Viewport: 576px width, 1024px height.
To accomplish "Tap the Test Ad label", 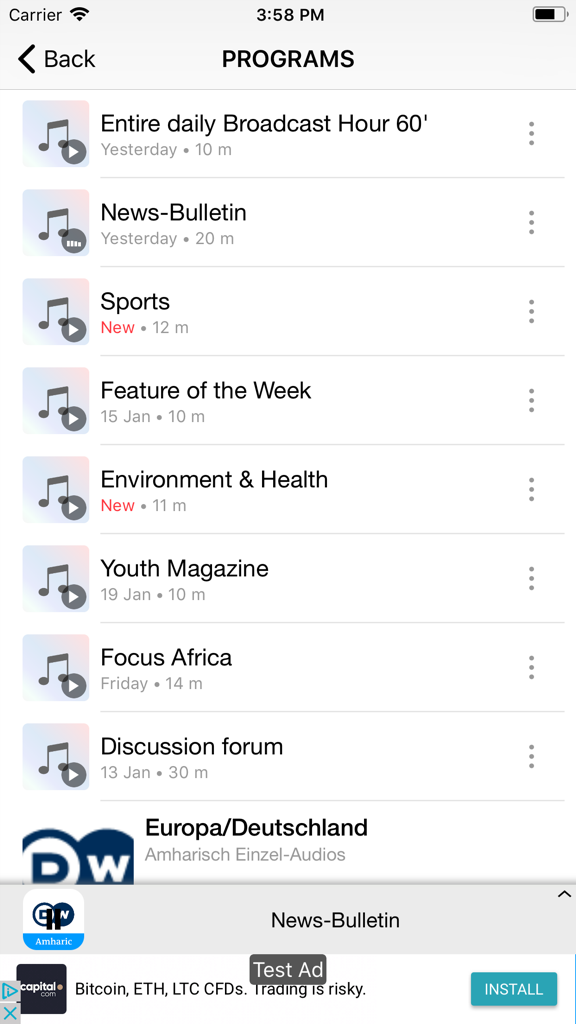I will pos(288,969).
